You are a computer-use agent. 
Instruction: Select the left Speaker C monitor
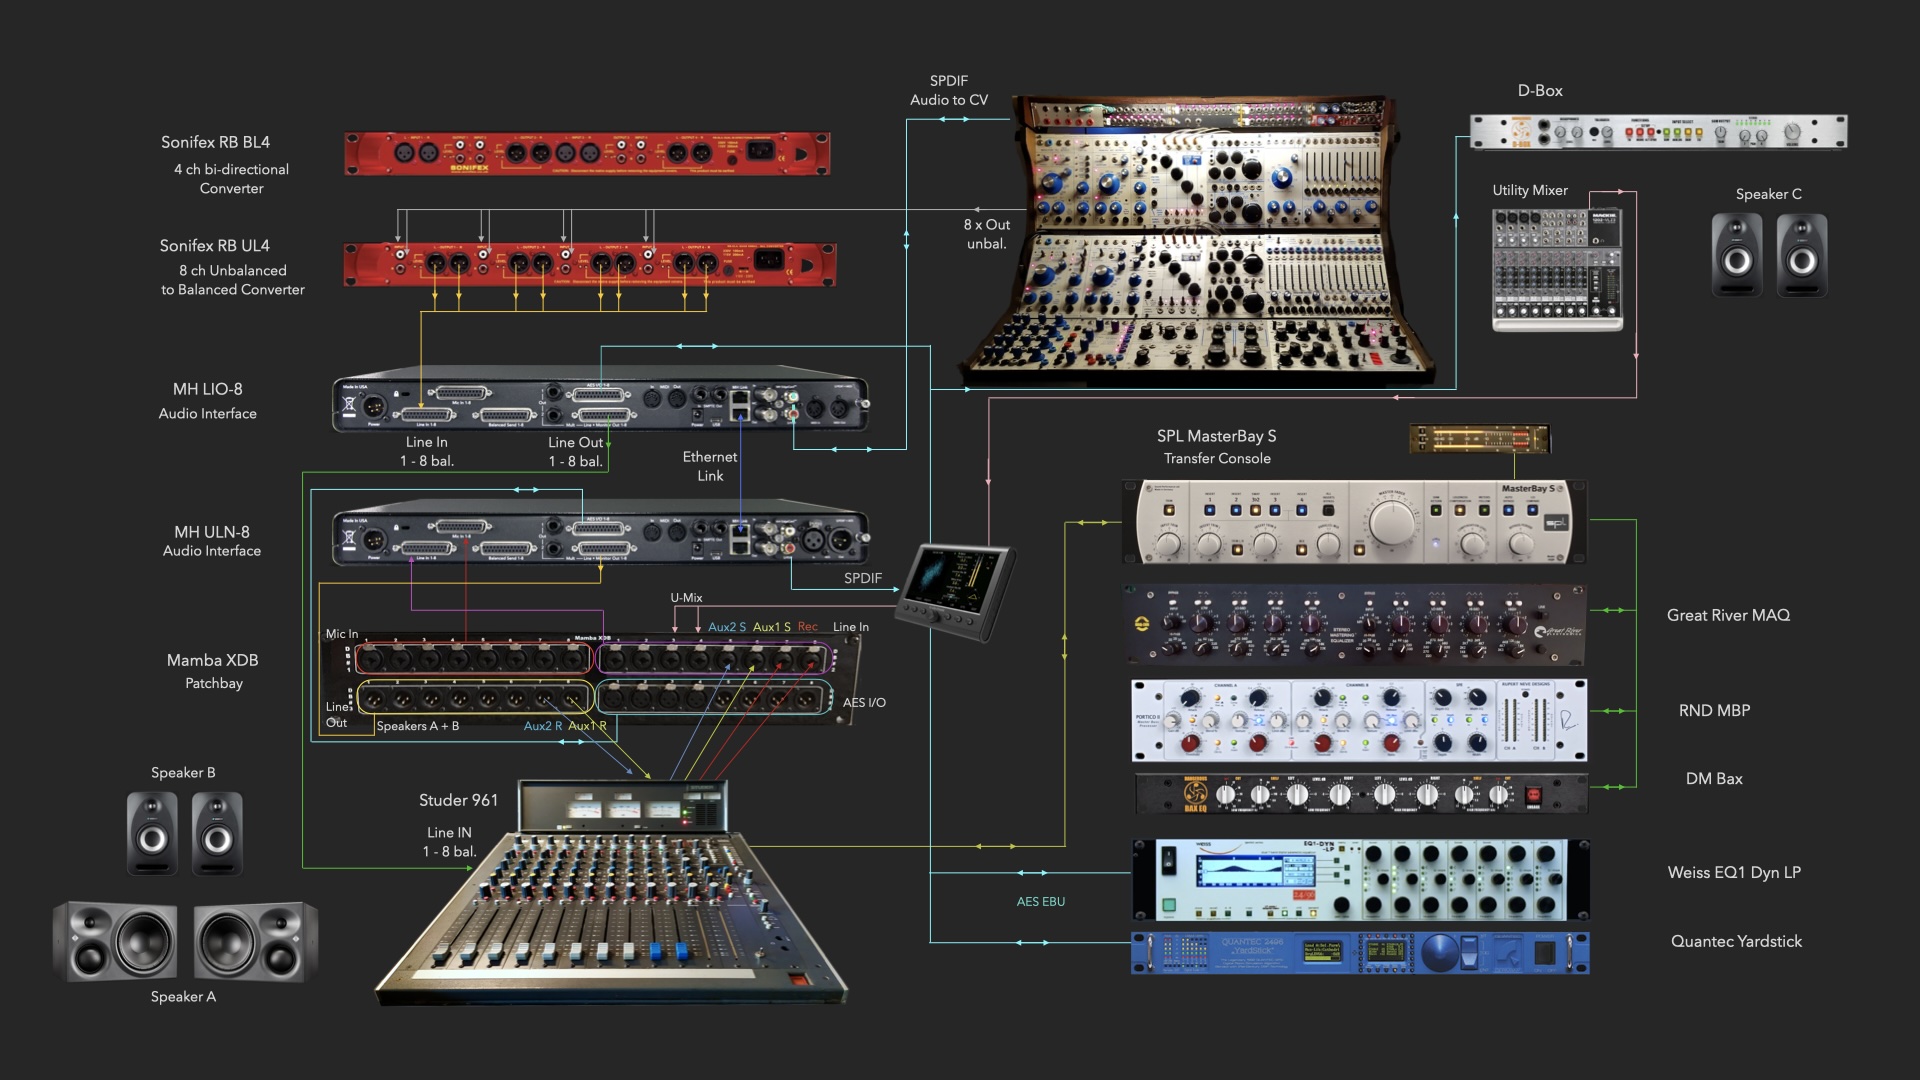(1737, 256)
